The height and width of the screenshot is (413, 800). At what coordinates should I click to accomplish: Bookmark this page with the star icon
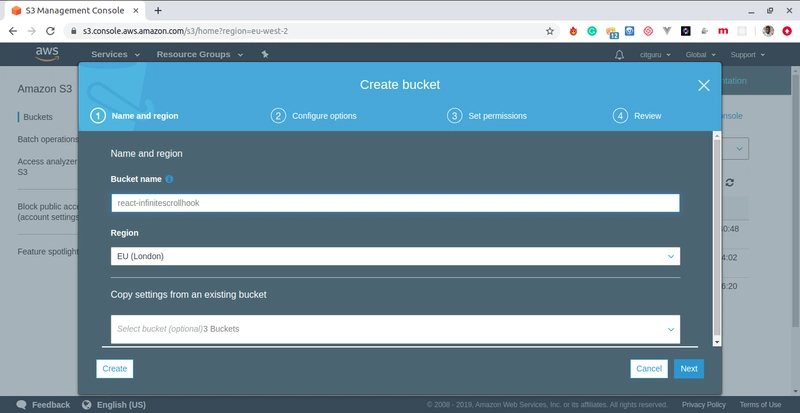(x=549, y=31)
